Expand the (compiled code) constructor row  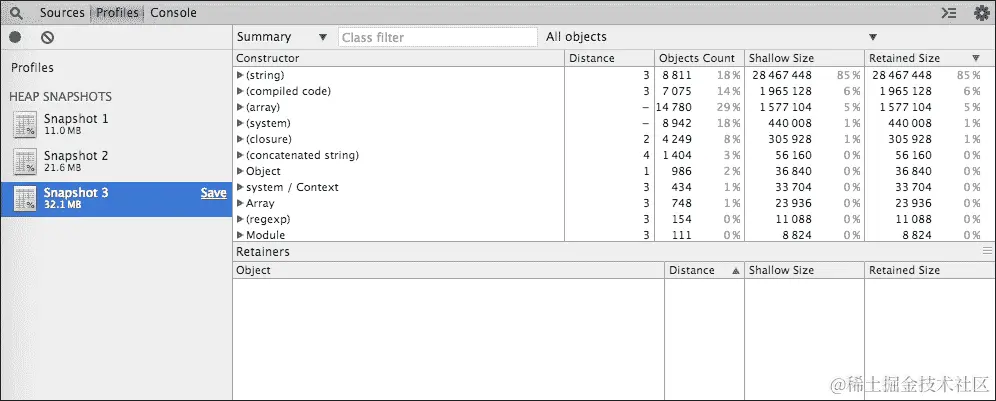pos(240,91)
